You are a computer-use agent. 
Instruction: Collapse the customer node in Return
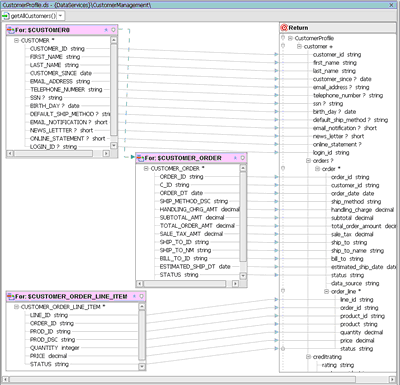(x=299, y=46)
